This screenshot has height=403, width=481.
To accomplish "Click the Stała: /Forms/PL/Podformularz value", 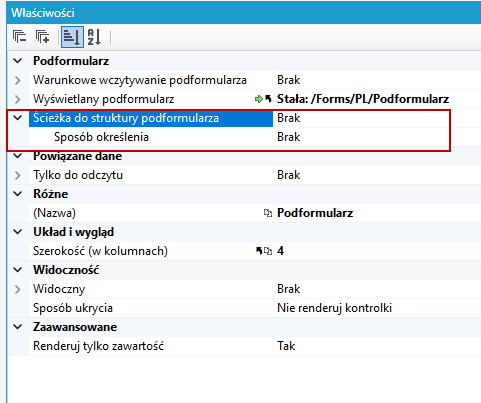I will (363, 99).
